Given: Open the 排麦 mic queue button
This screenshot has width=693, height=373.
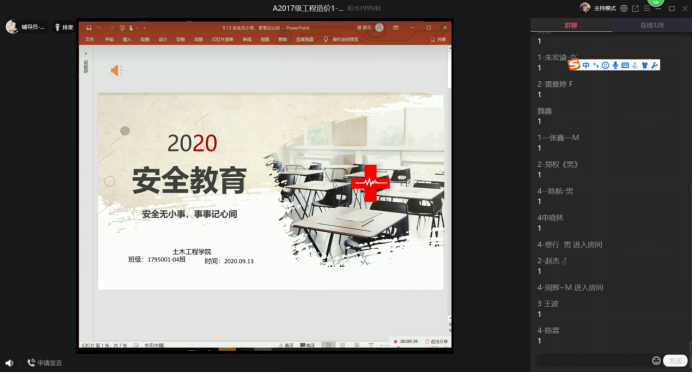Looking at the screenshot, I should click(x=64, y=27).
